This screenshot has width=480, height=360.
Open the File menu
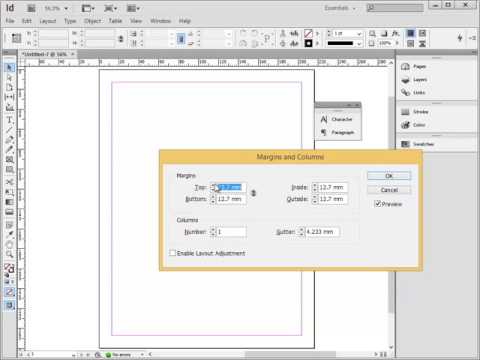pyautogui.click(x=10, y=21)
